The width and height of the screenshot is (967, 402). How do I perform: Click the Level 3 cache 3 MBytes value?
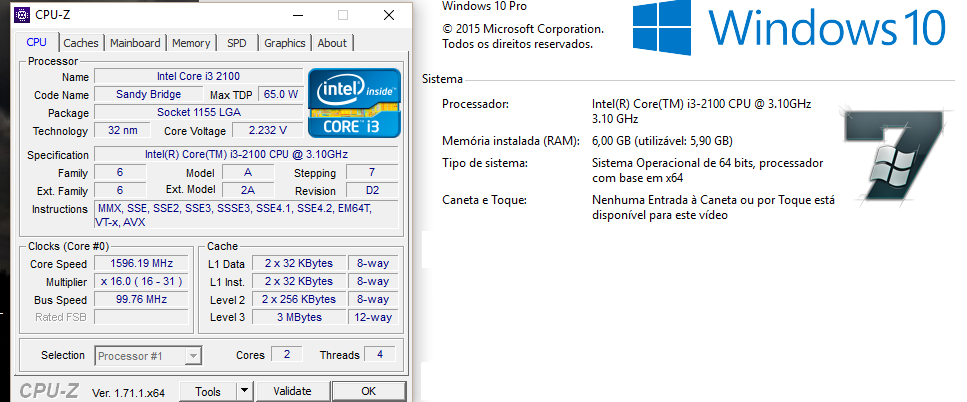click(x=299, y=317)
